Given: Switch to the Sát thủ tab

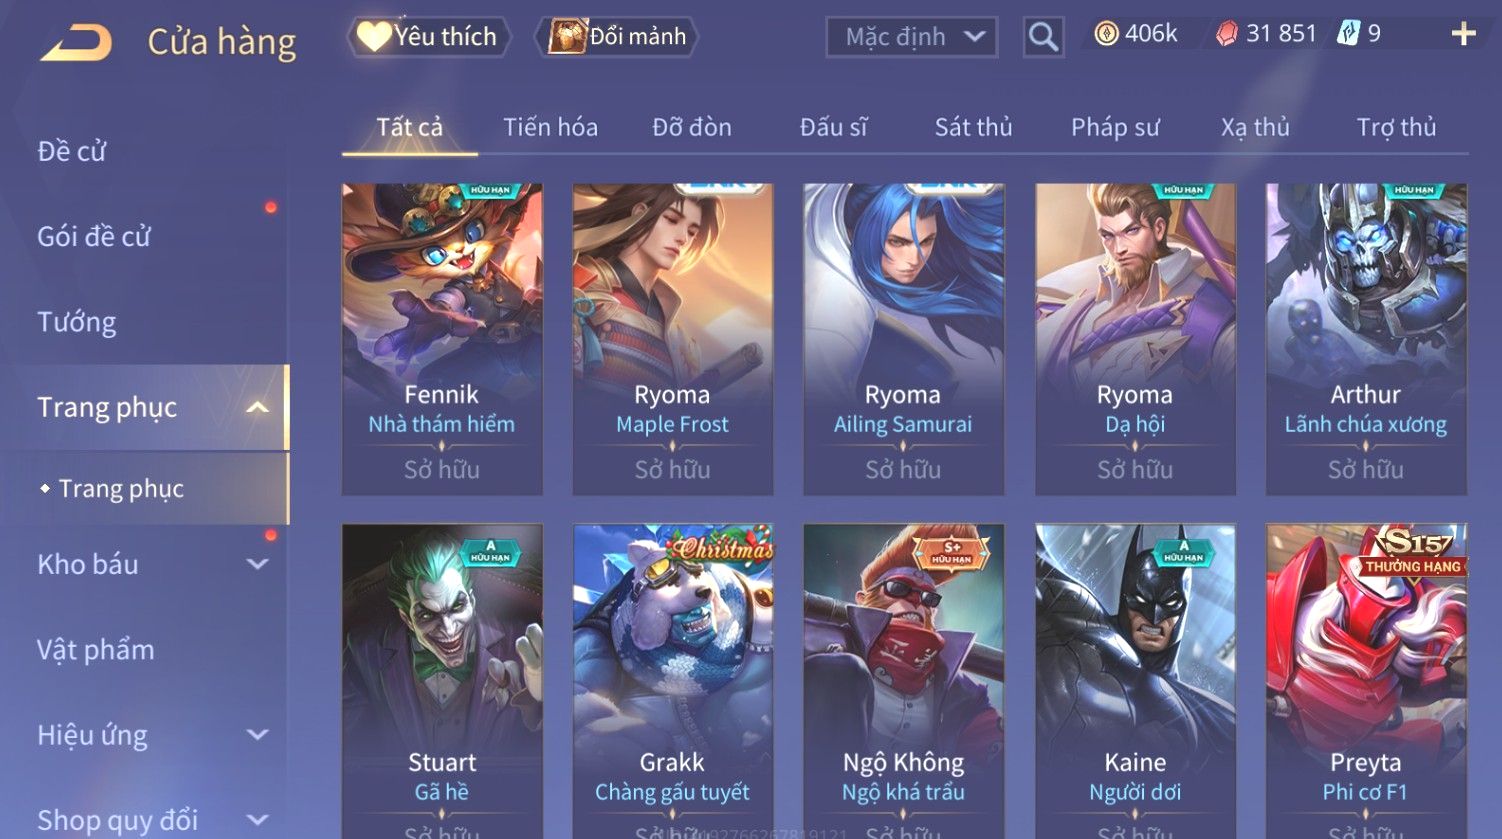Looking at the screenshot, I should pyautogui.click(x=973, y=127).
